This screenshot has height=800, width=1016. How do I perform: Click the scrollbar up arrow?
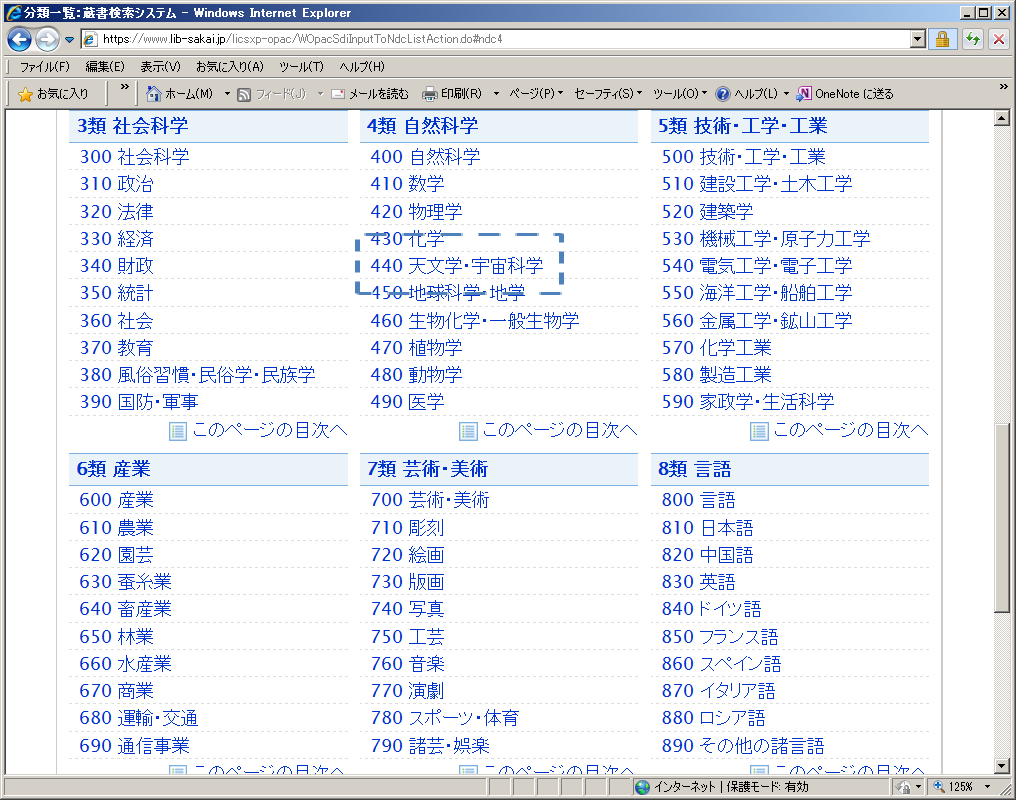click(x=1002, y=118)
